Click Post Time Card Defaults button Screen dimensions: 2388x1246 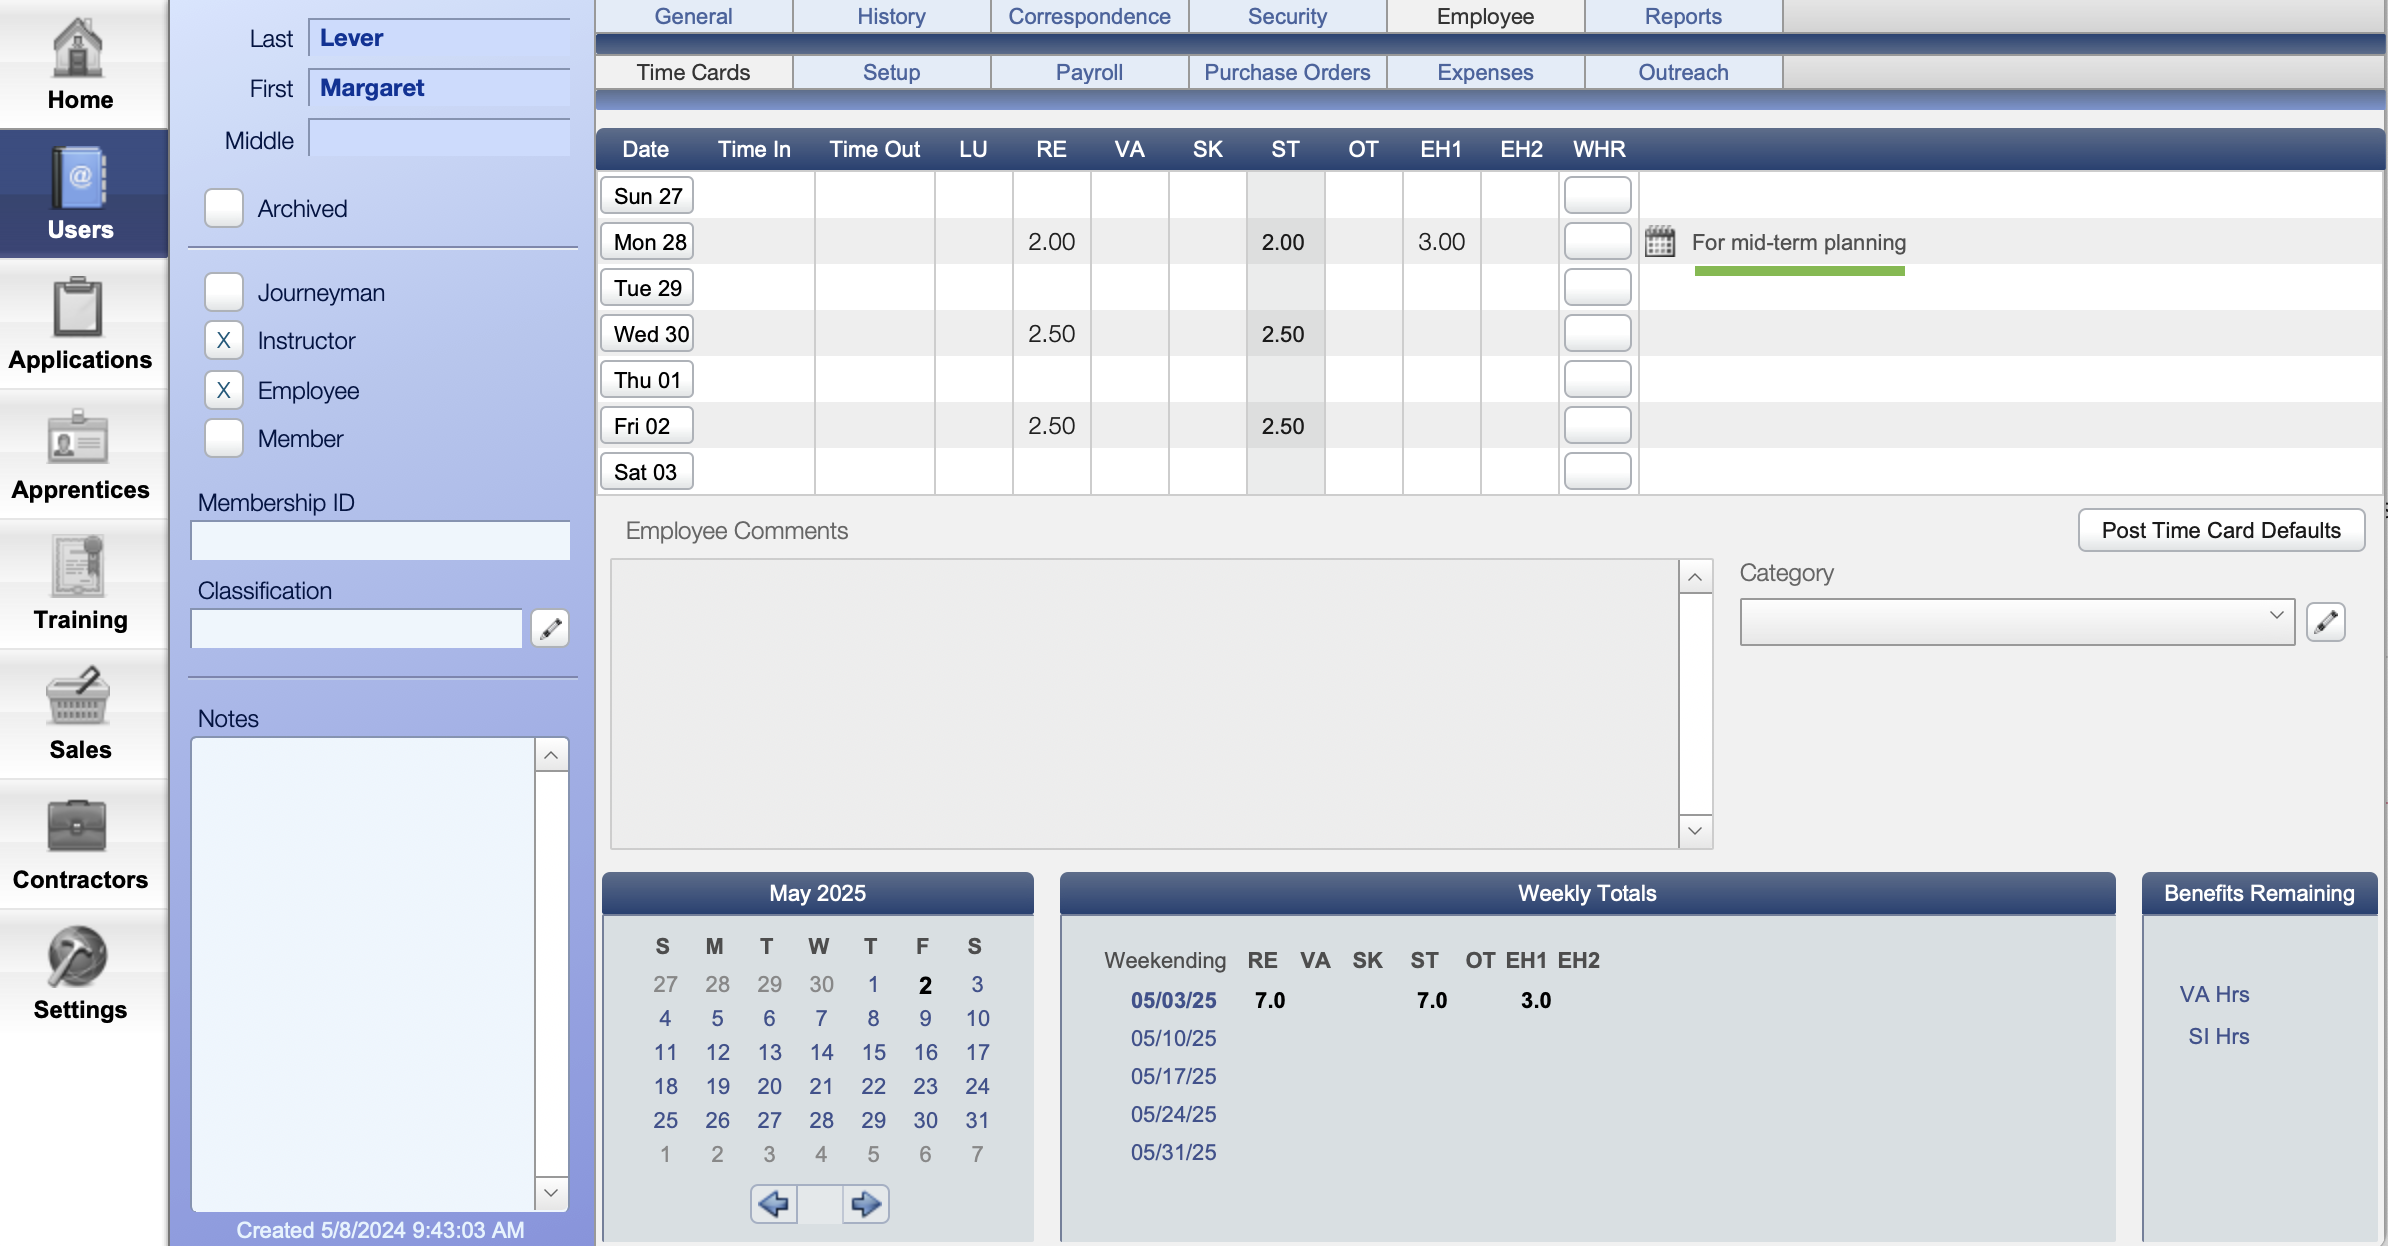point(2222,530)
